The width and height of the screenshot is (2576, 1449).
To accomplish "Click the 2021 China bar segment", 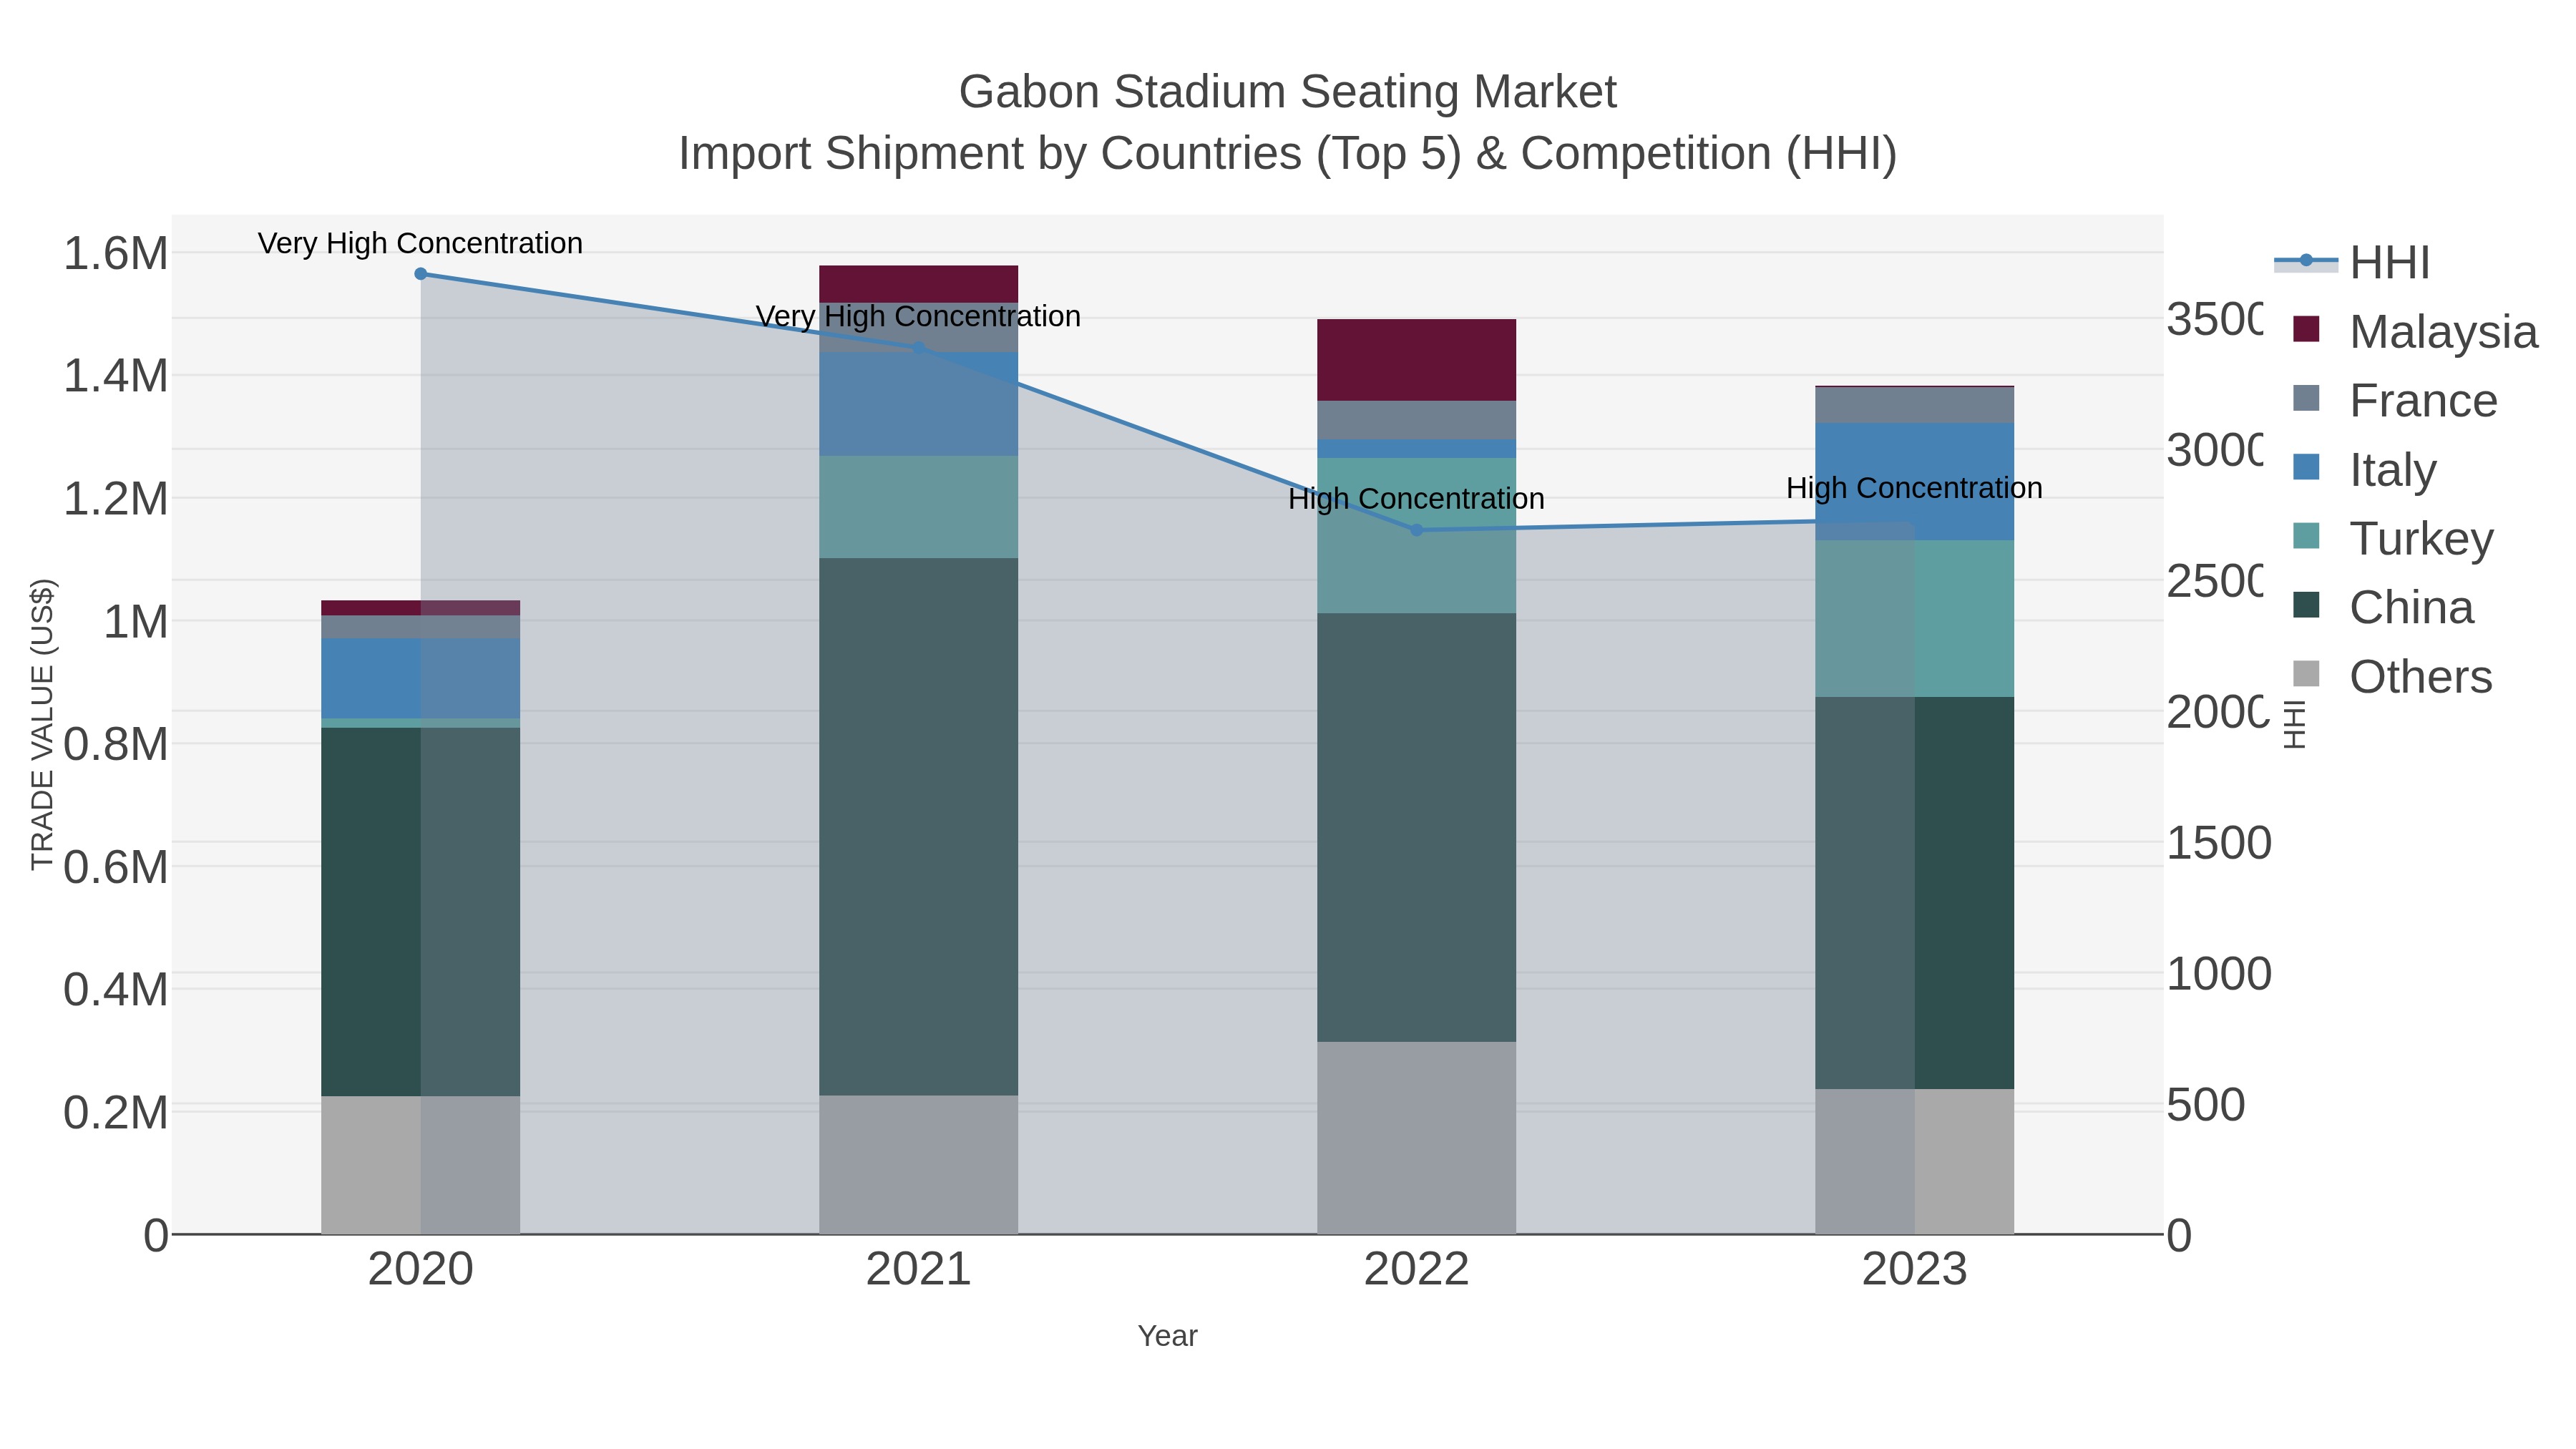I will (x=919, y=827).
